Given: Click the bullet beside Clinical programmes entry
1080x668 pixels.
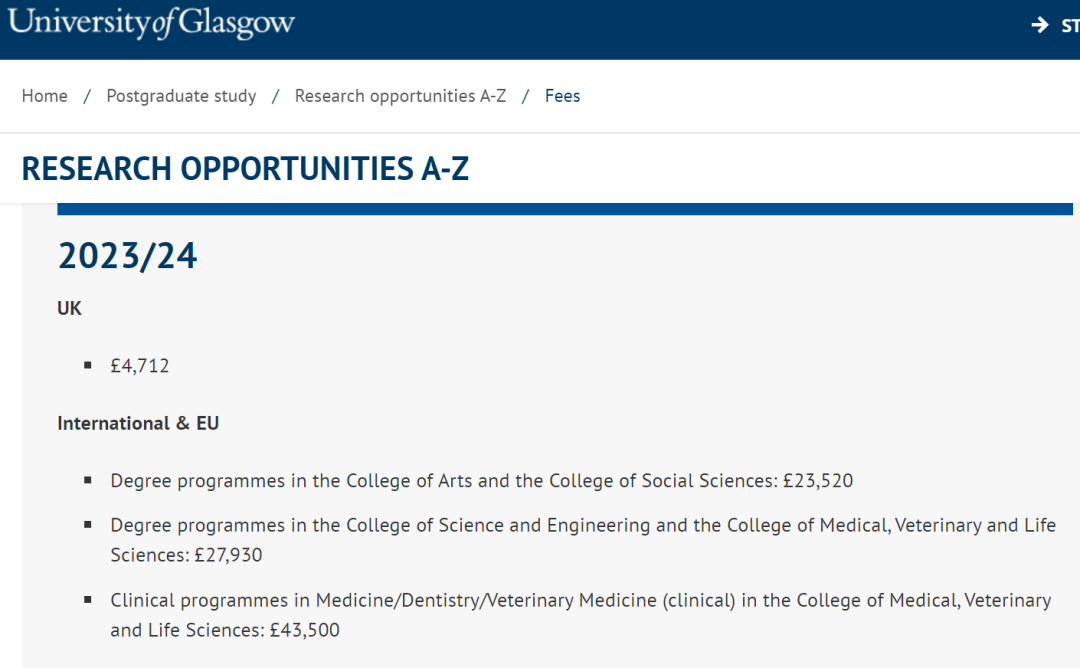Looking at the screenshot, I should click(x=87, y=600).
